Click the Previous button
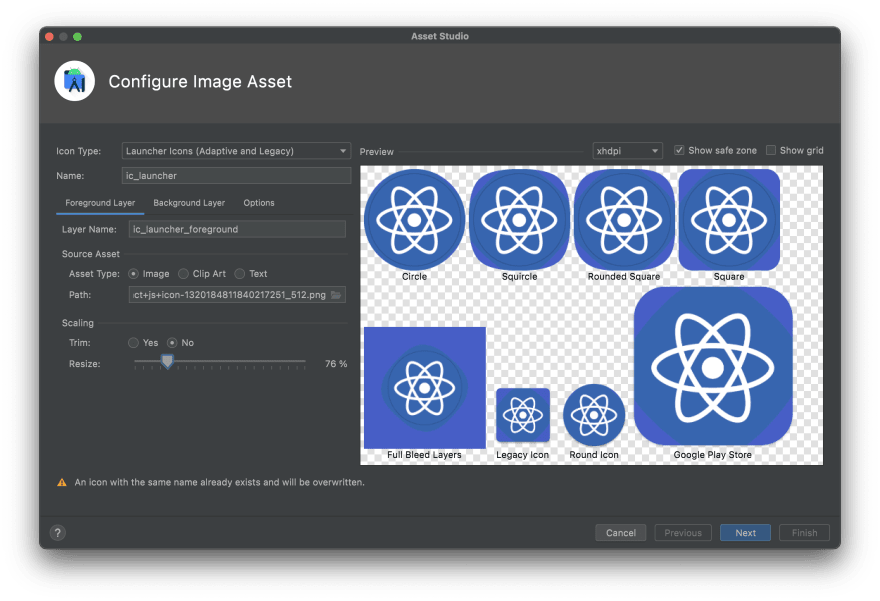880x601 pixels. tap(683, 533)
